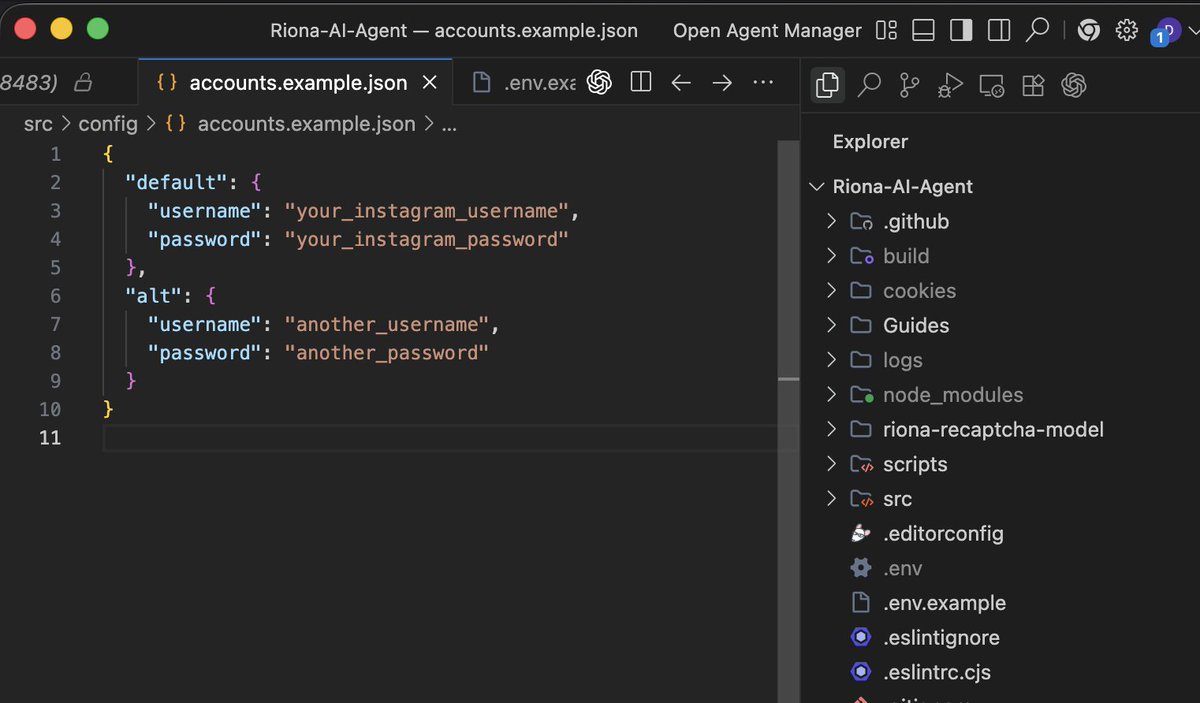
Task: Click the "your_instagram_password" string value
Action: tap(427, 239)
